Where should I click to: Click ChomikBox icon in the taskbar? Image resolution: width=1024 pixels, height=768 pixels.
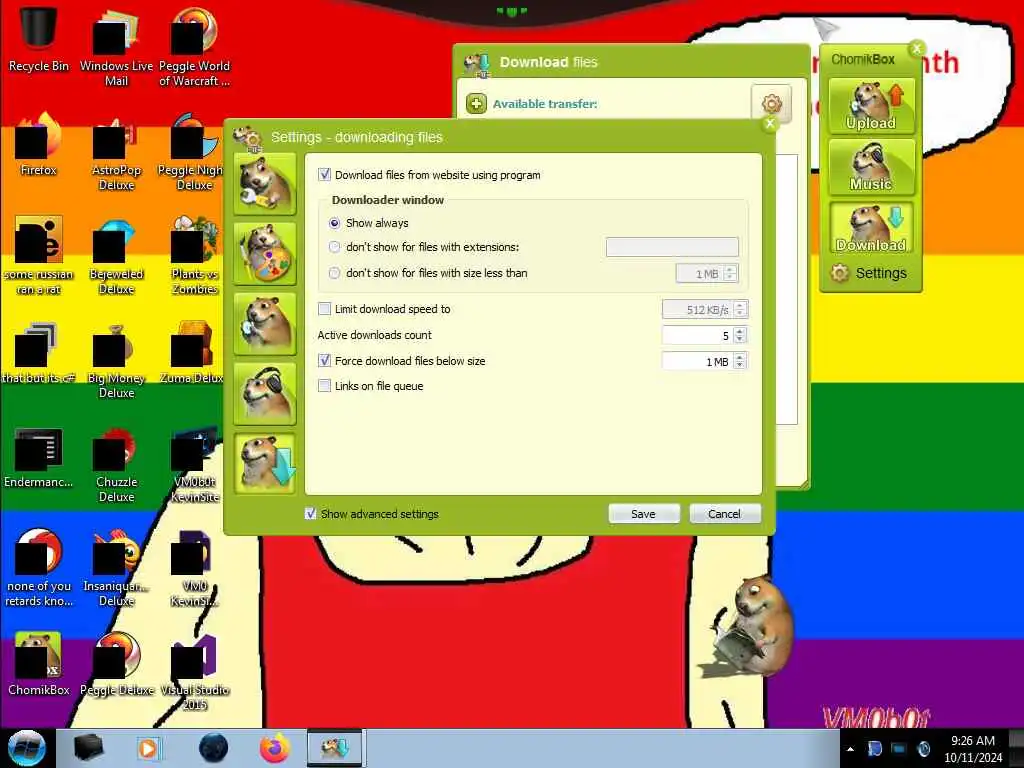pyautogui.click(x=334, y=748)
